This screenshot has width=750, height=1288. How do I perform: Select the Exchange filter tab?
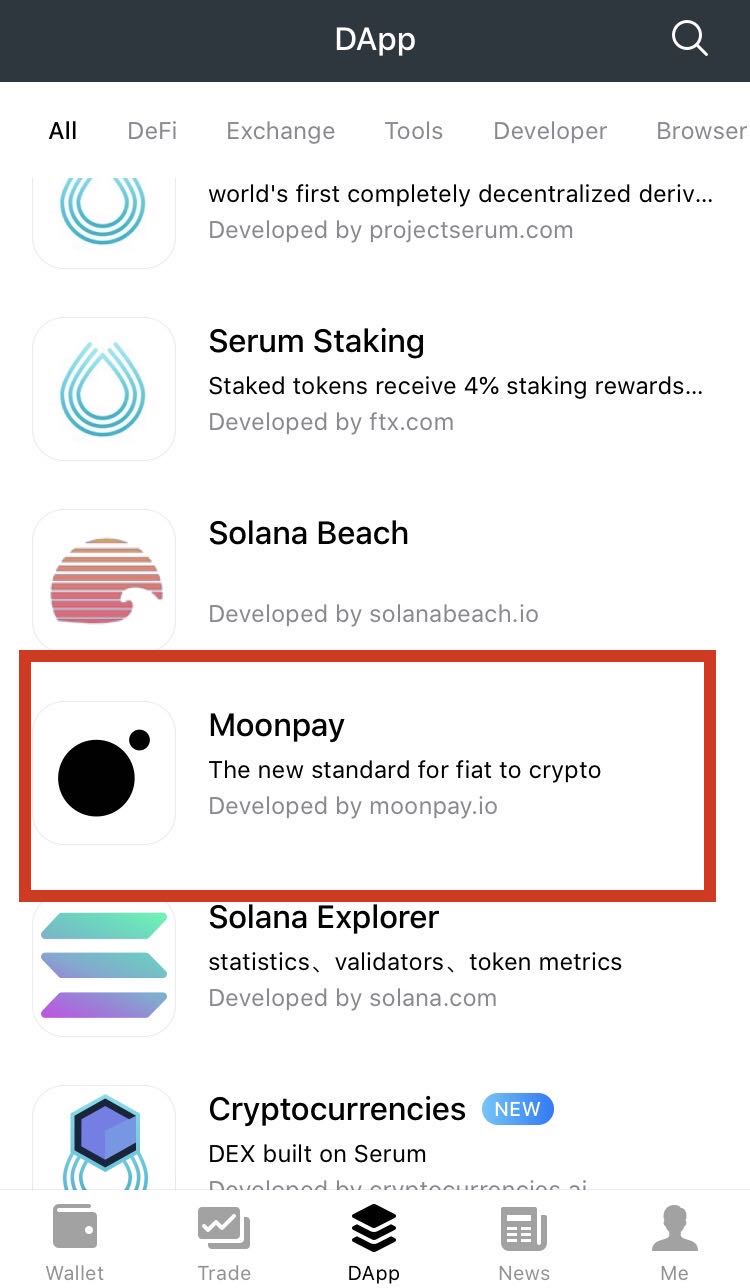(280, 131)
